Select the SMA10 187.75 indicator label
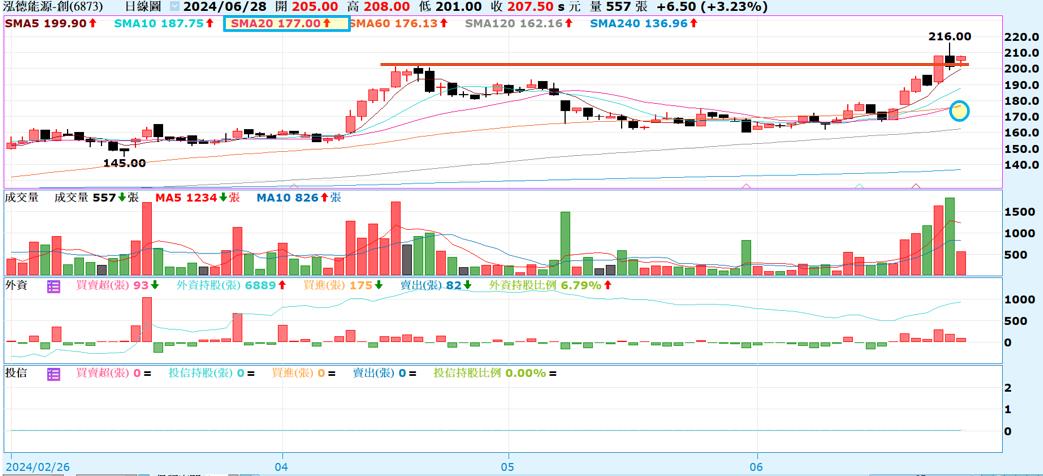The image size is (1043, 476). pos(164,23)
